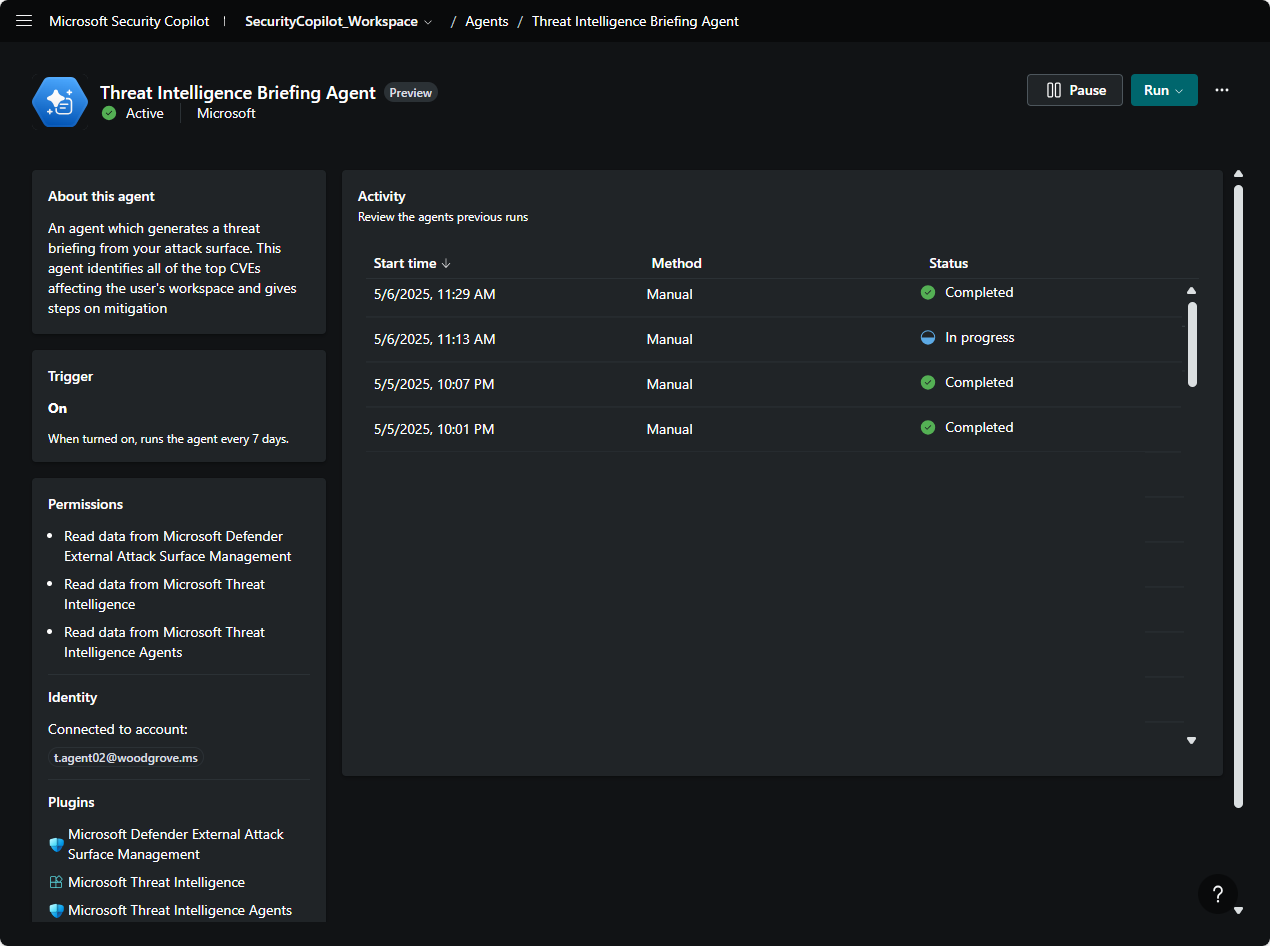The height and width of the screenshot is (946, 1270).
Task: Click Microsoft Threat Intelligence Agents plugin icon
Action: [56, 911]
